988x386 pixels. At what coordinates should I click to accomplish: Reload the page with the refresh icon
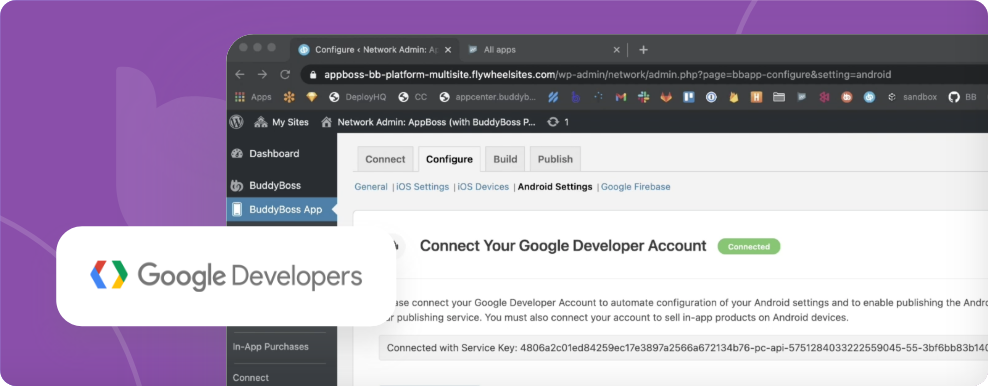285,74
